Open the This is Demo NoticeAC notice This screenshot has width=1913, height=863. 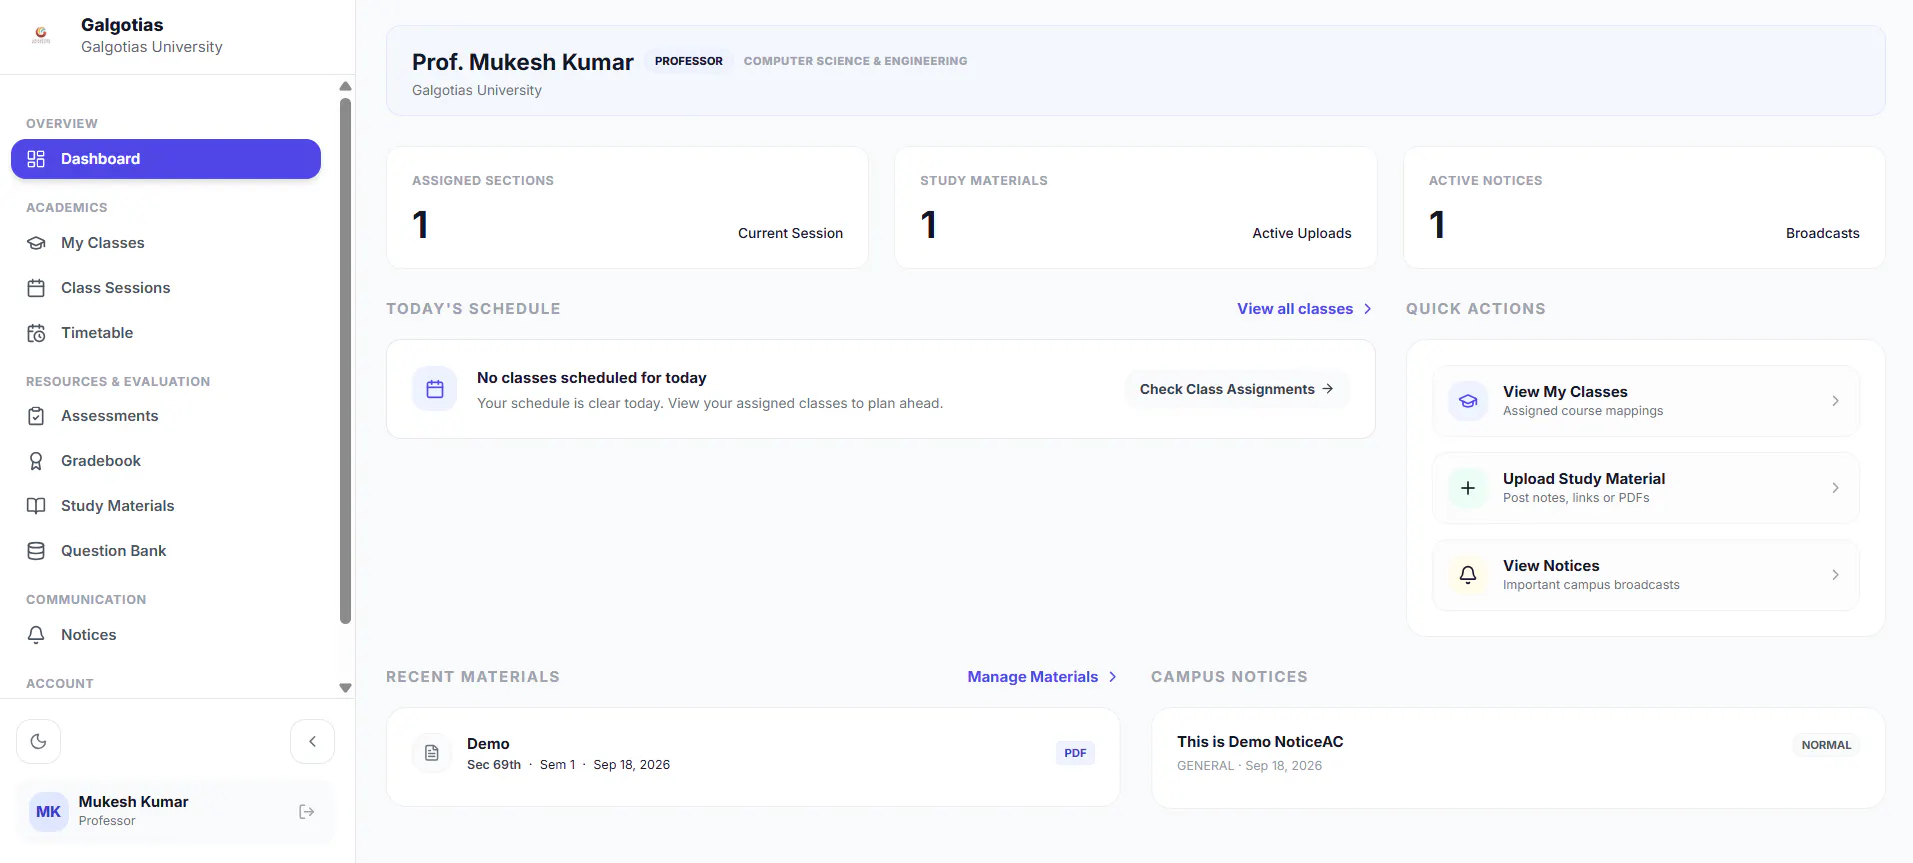click(x=1518, y=758)
